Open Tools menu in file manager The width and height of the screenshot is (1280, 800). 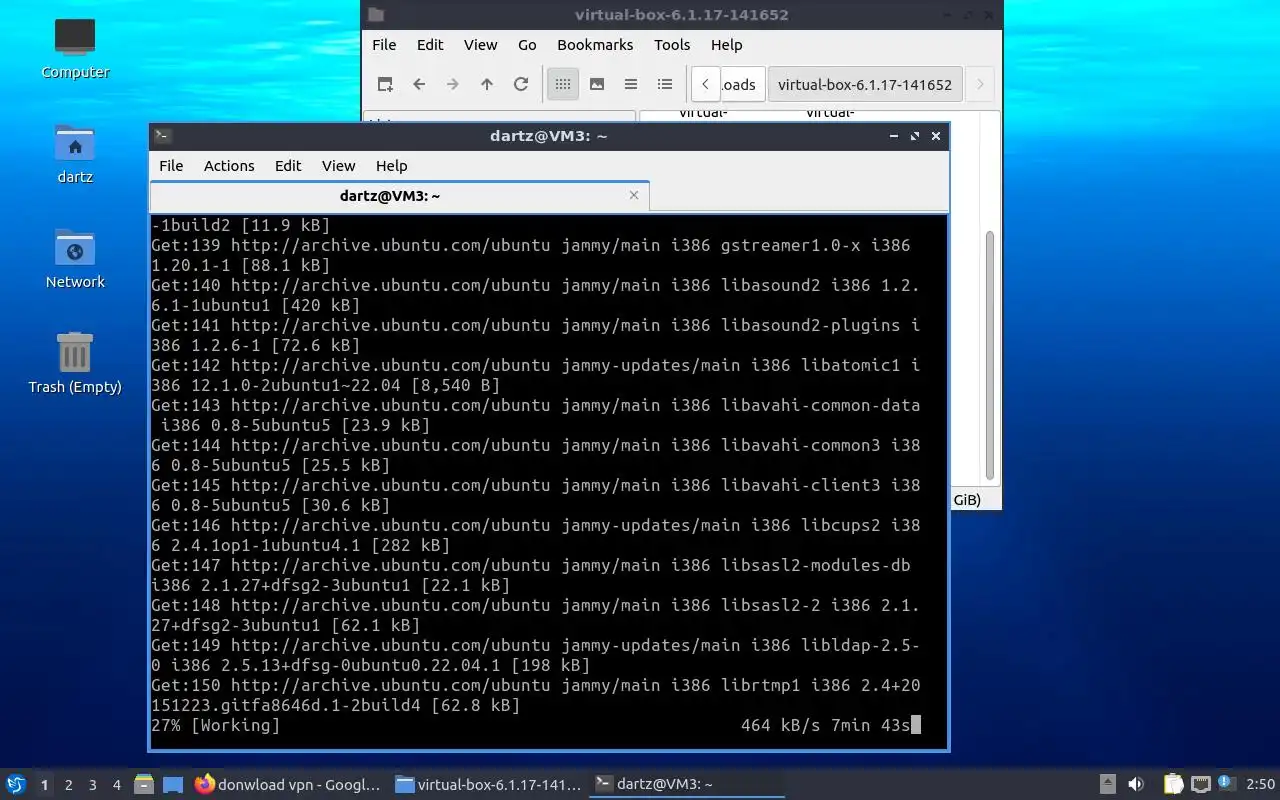point(672,44)
